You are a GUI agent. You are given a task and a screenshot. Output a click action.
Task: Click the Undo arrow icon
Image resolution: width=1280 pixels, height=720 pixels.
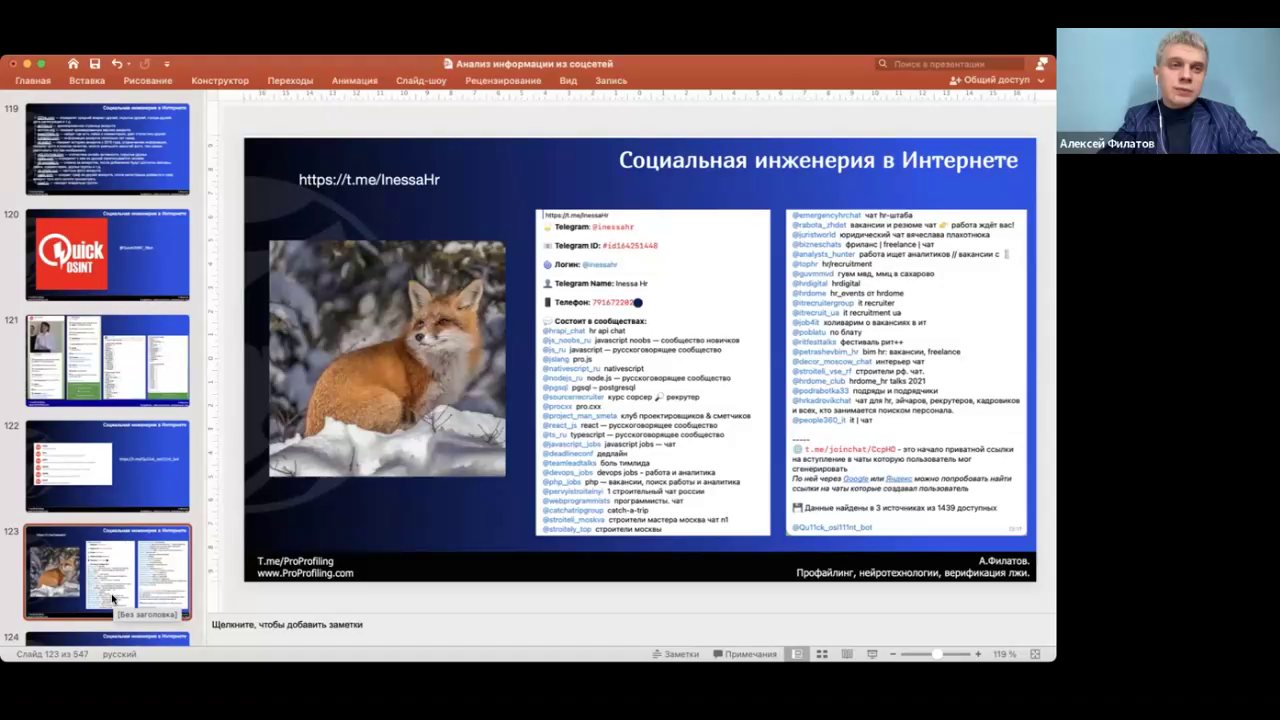coord(116,64)
